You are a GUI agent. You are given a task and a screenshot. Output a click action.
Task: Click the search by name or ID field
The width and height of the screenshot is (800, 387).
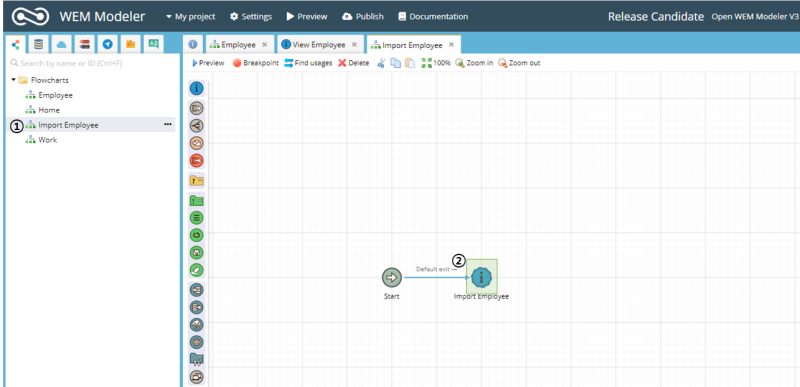point(92,63)
